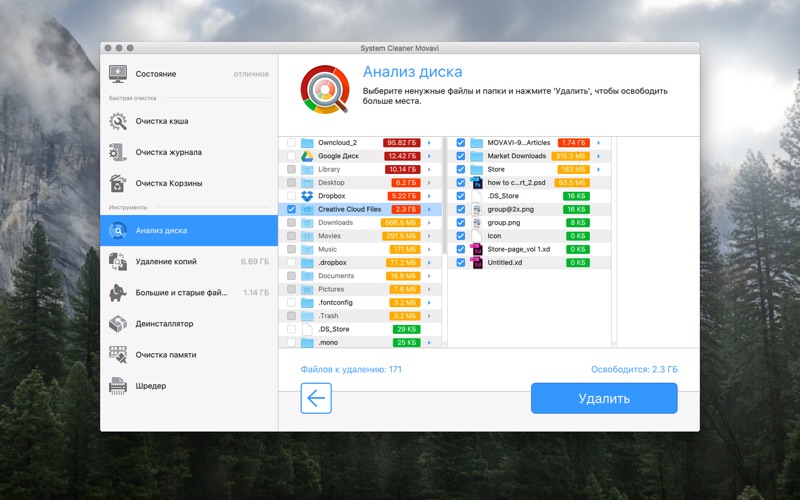This screenshot has width=800, height=500.
Task: Click the Google Диск drive icon
Action: click(307, 156)
